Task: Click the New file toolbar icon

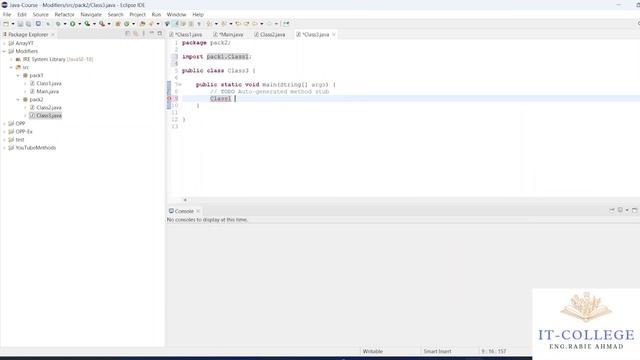Action: 6,24
